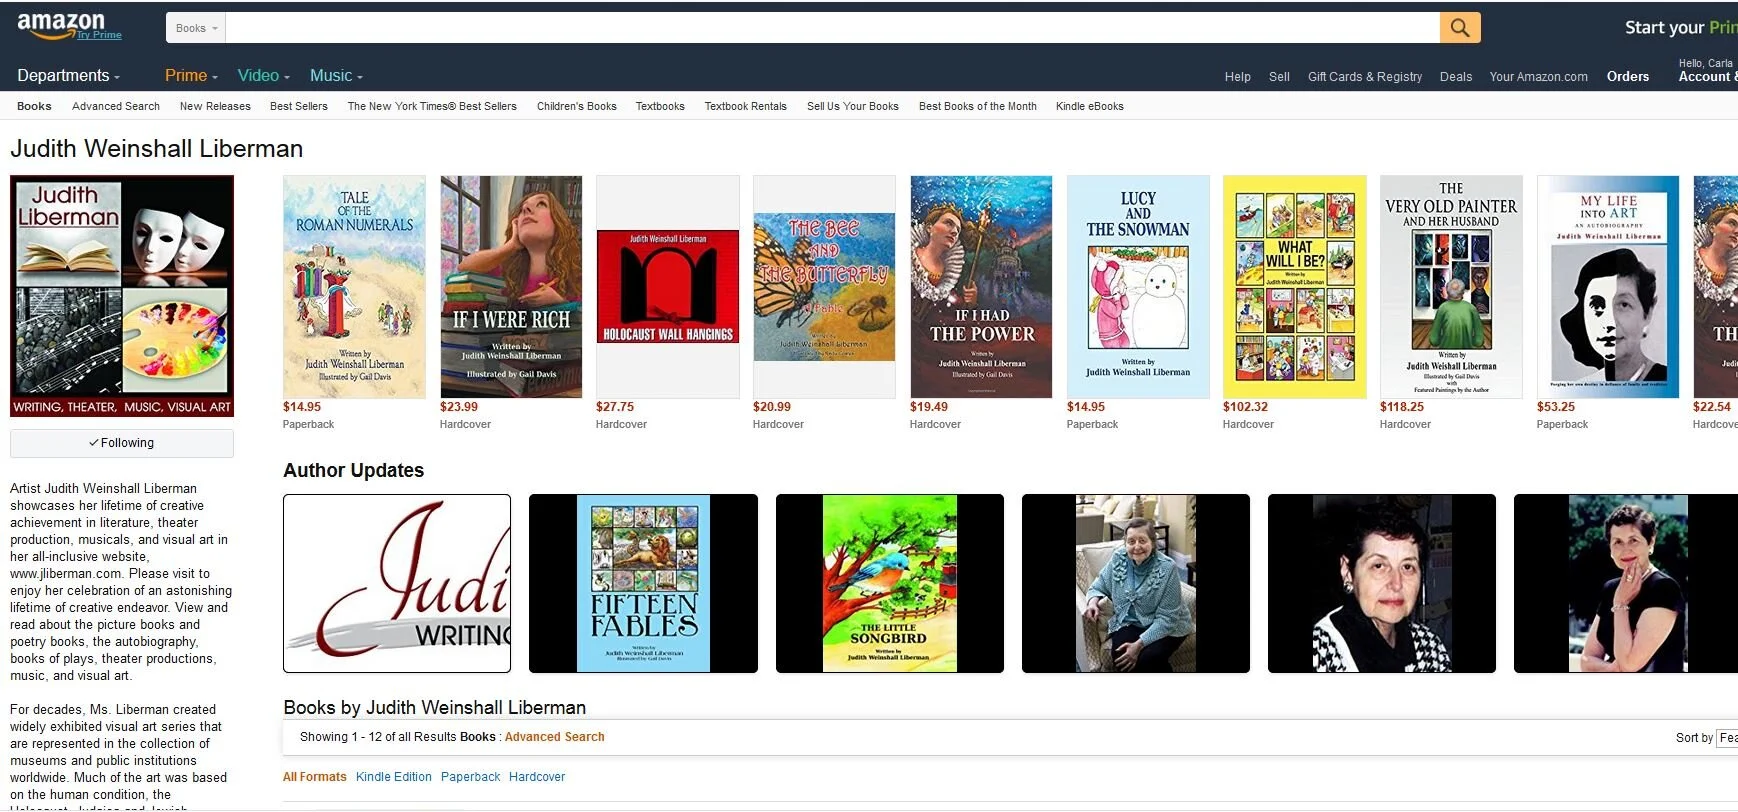Open Your Amazon.com link
This screenshot has height=812, width=1738.
pyautogui.click(x=1538, y=77)
